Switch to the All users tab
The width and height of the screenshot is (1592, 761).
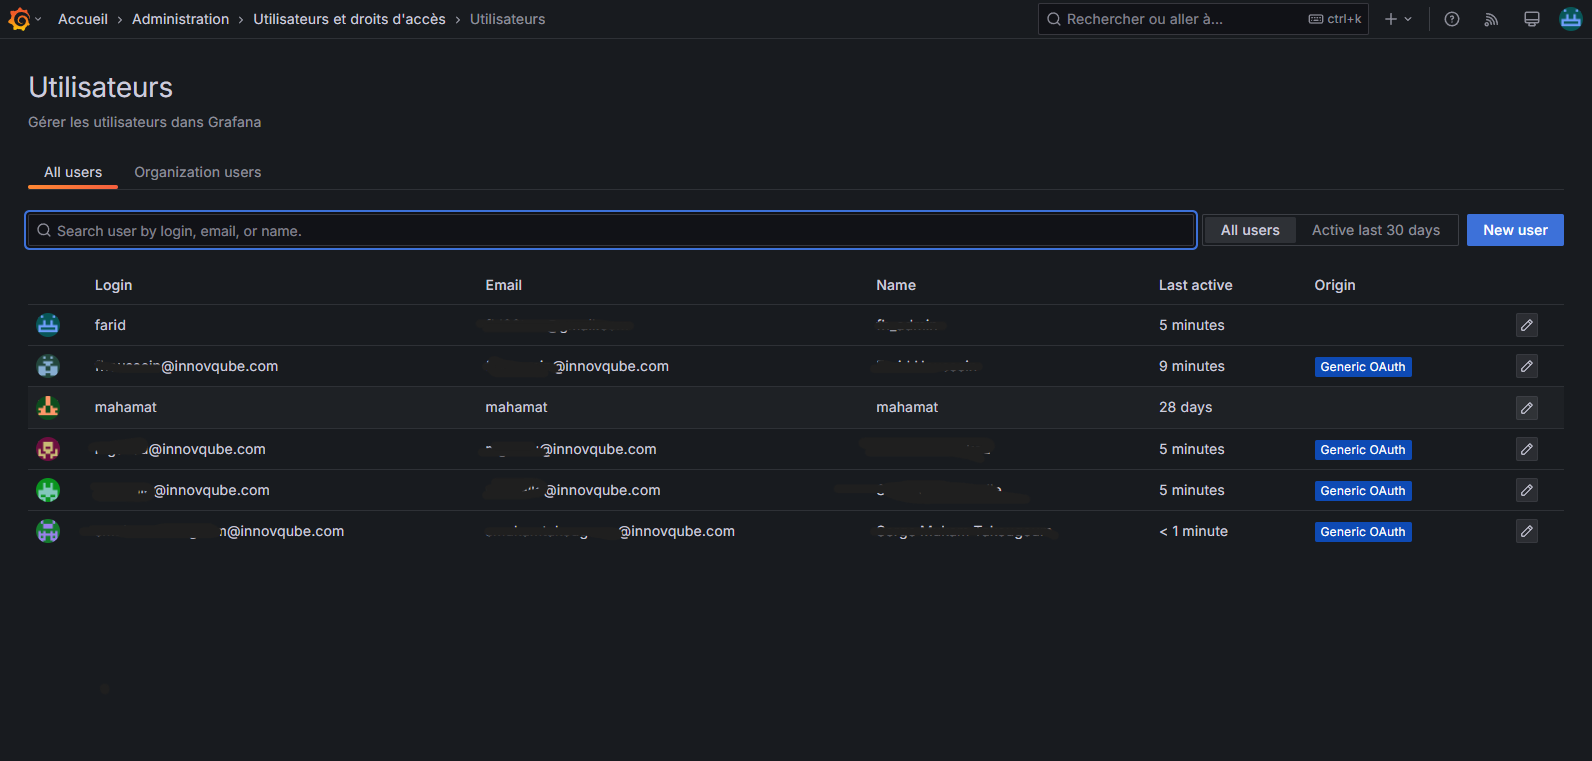(x=73, y=172)
